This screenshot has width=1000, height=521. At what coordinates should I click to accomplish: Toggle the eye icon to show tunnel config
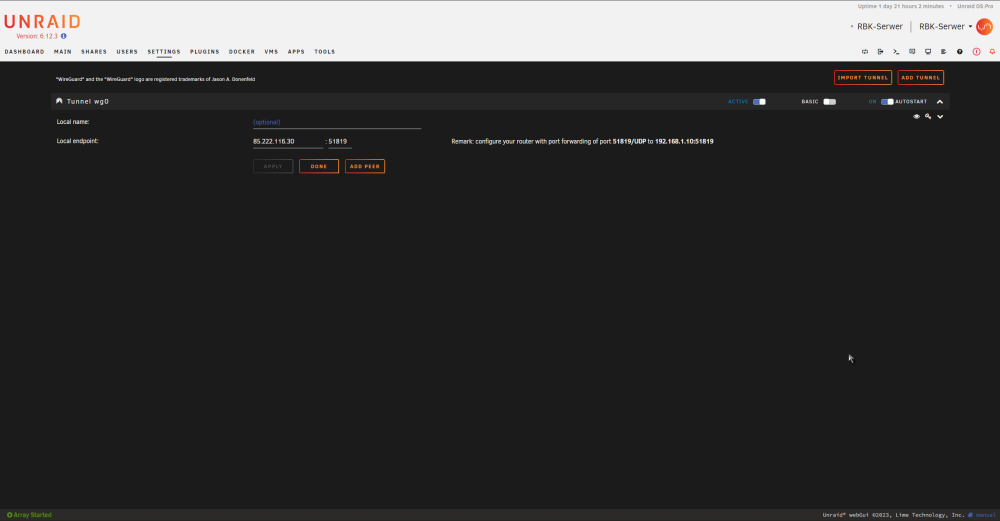click(x=916, y=117)
